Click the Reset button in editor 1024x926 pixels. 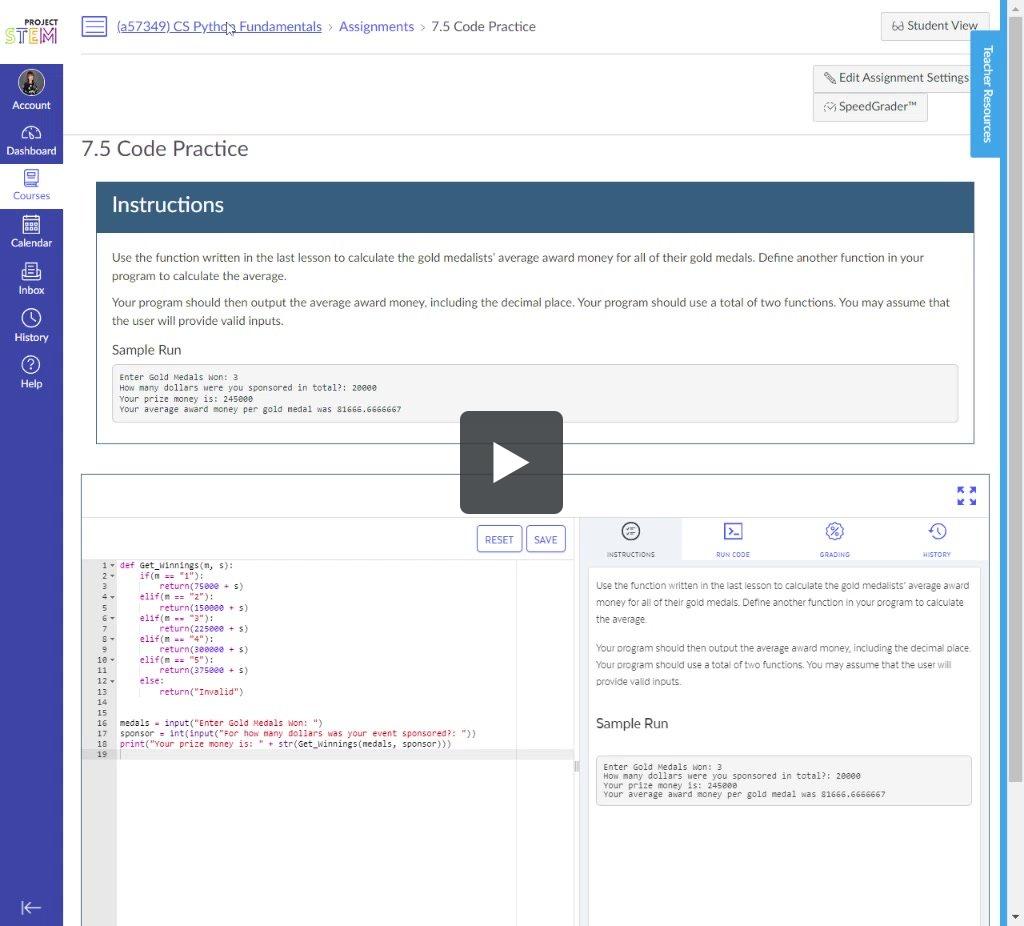pos(499,540)
